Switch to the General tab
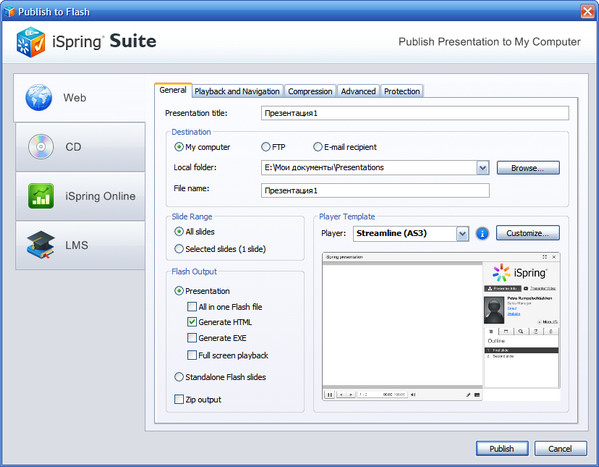599x467 pixels. click(173, 90)
